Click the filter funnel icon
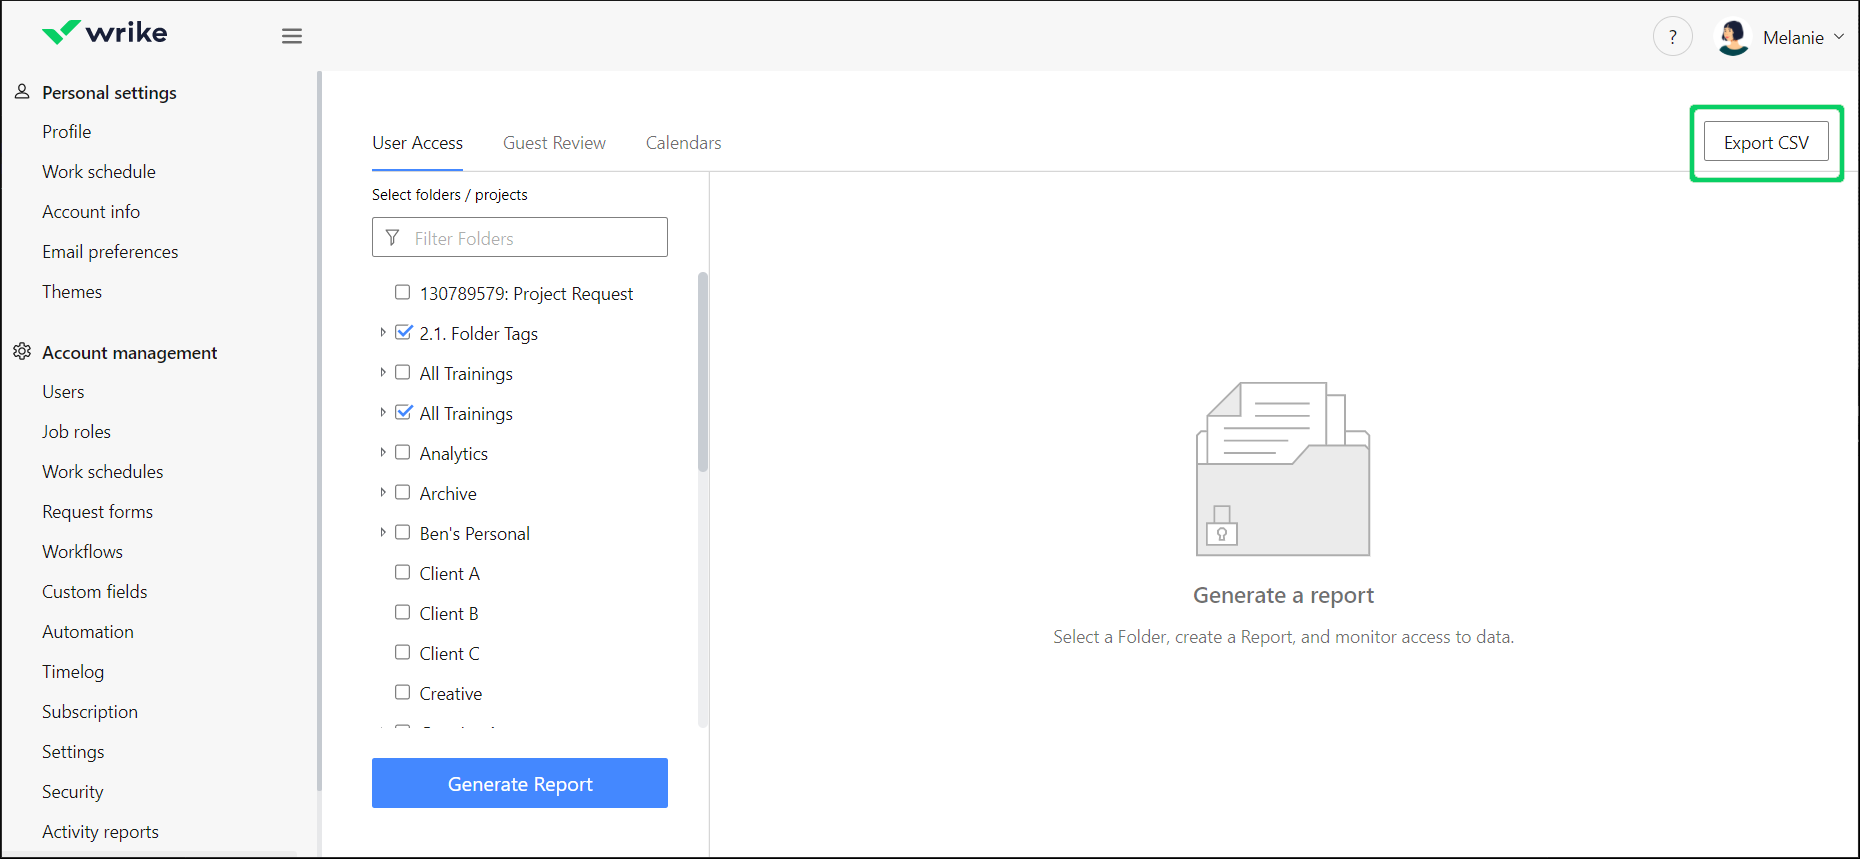Image resolution: width=1860 pixels, height=859 pixels. click(393, 238)
